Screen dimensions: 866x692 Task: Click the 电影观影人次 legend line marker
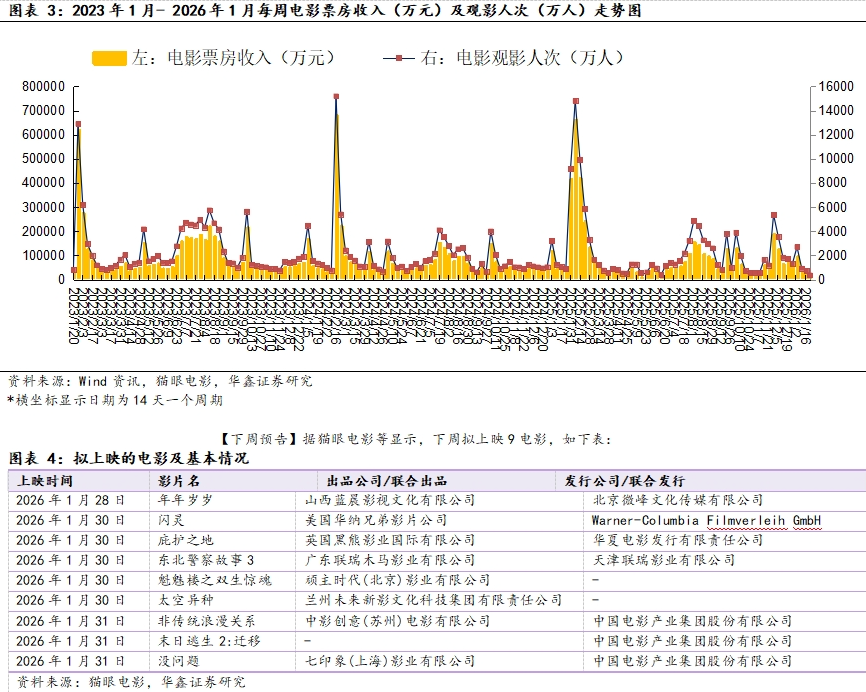point(399,58)
